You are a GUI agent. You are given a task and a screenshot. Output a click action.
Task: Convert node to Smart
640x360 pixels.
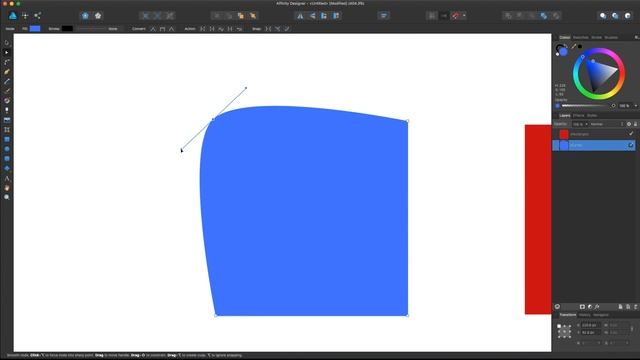(171, 29)
